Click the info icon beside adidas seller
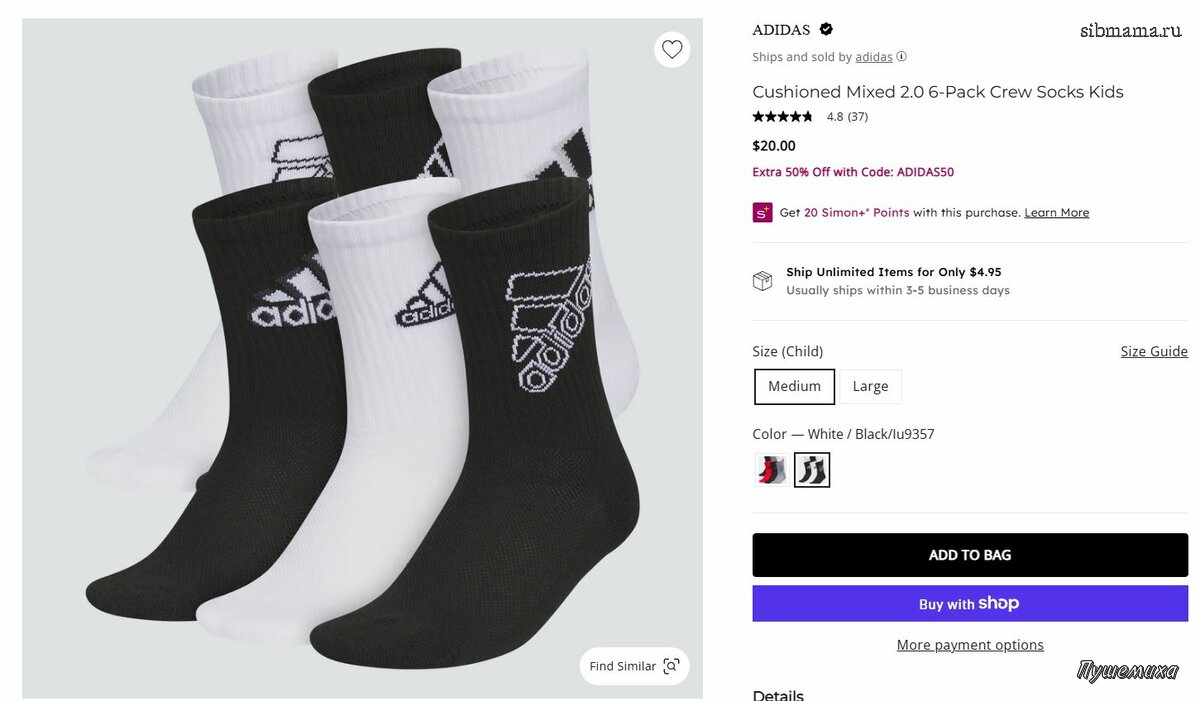The width and height of the screenshot is (1200, 701). (902, 57)
